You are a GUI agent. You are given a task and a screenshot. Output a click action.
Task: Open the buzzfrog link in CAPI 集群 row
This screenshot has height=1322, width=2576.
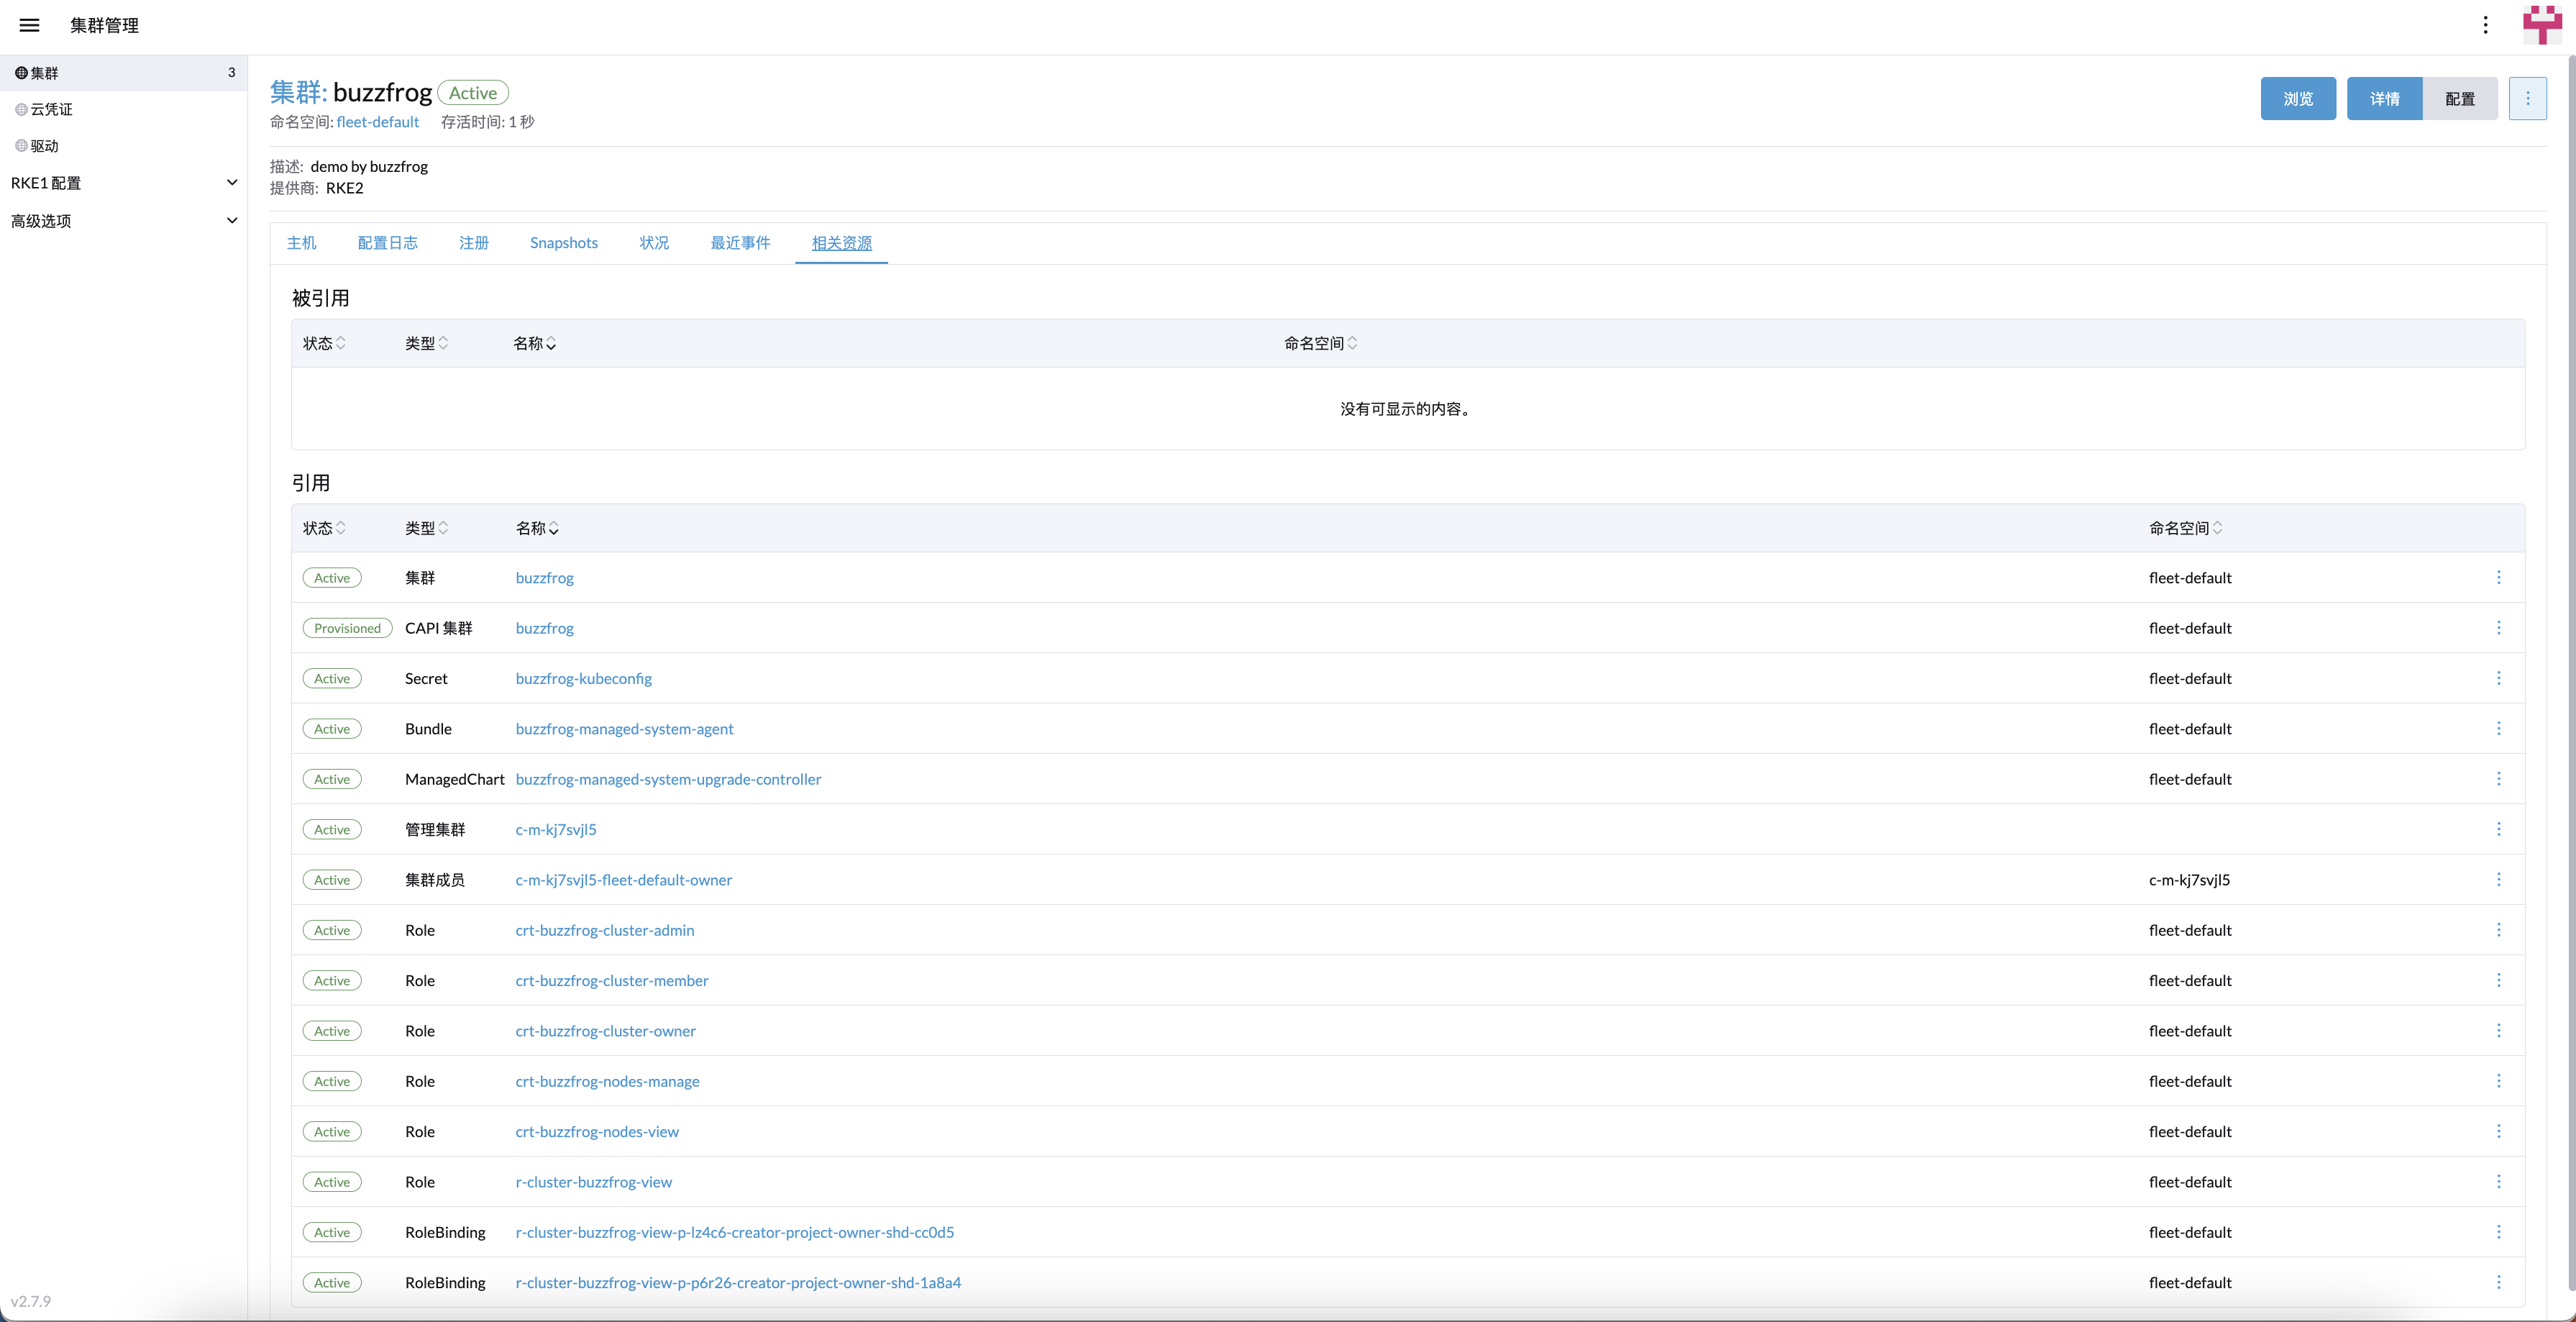coord(544,628)
